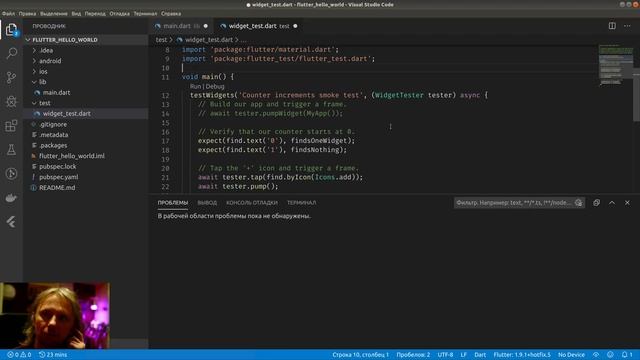Click the 23 mins time tracker
This screenshot has height=360, width=640.
[x=53, y=355]
